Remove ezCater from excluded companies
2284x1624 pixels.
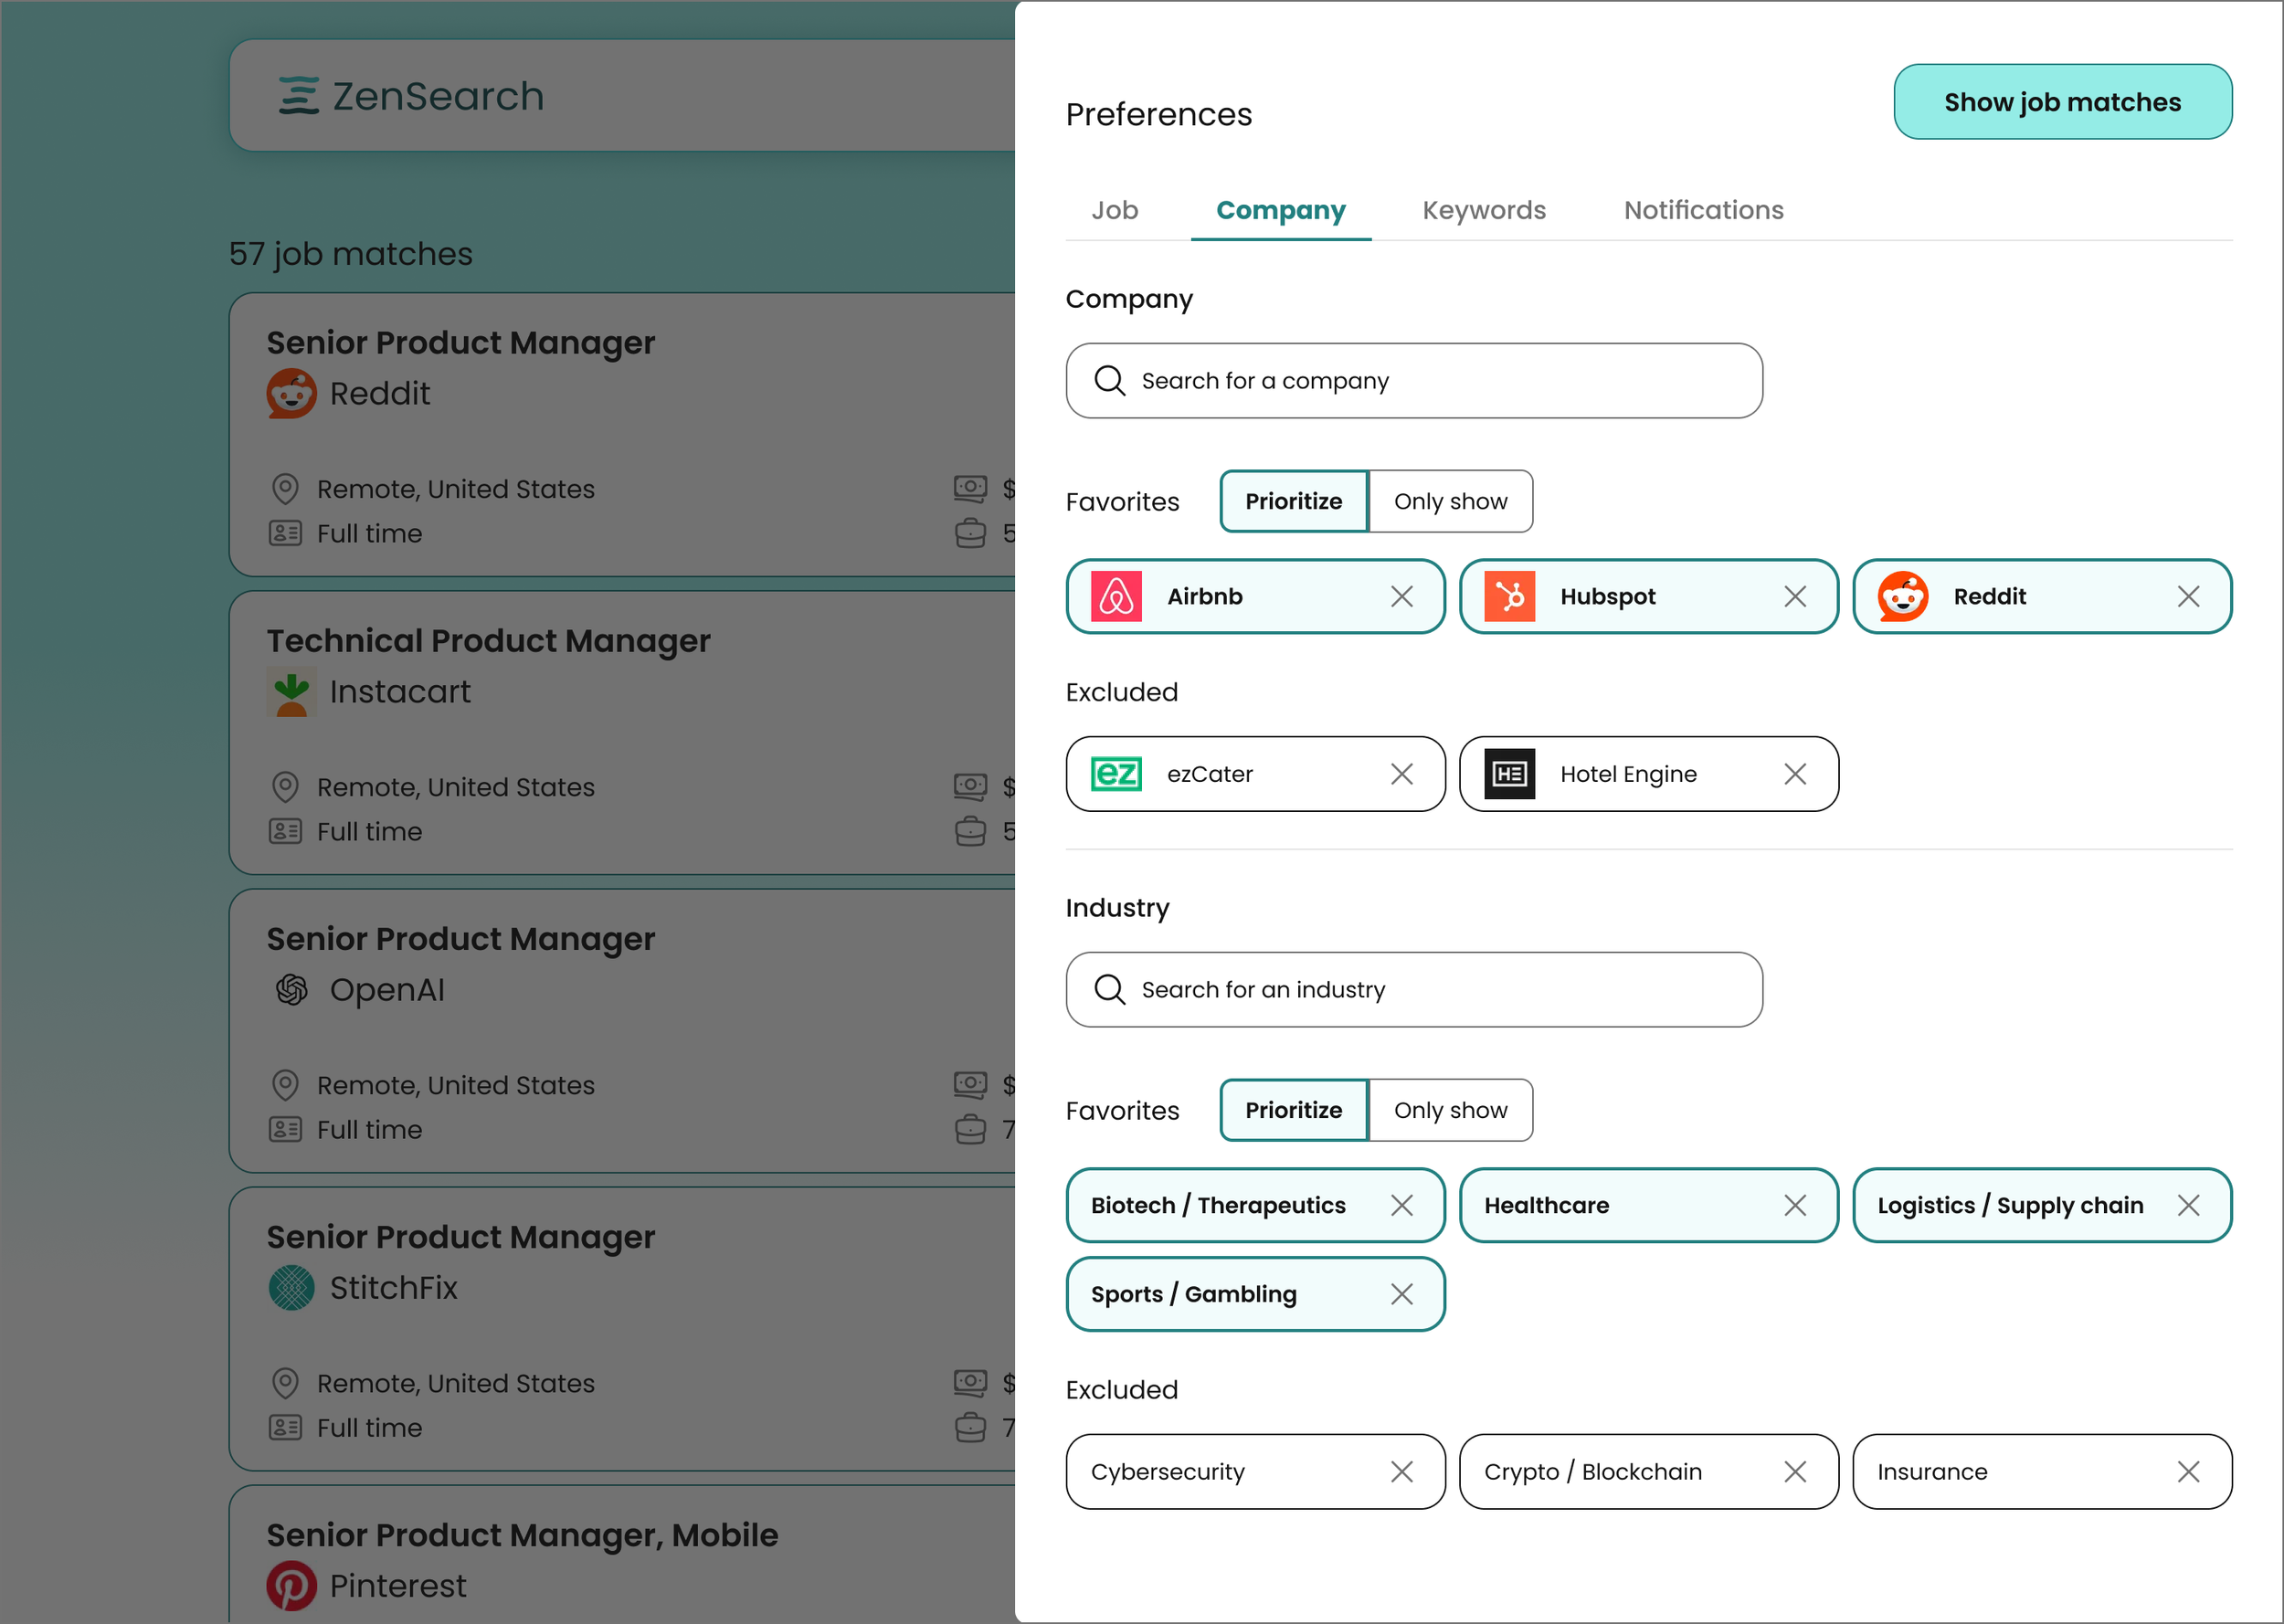pos(1401,774)
